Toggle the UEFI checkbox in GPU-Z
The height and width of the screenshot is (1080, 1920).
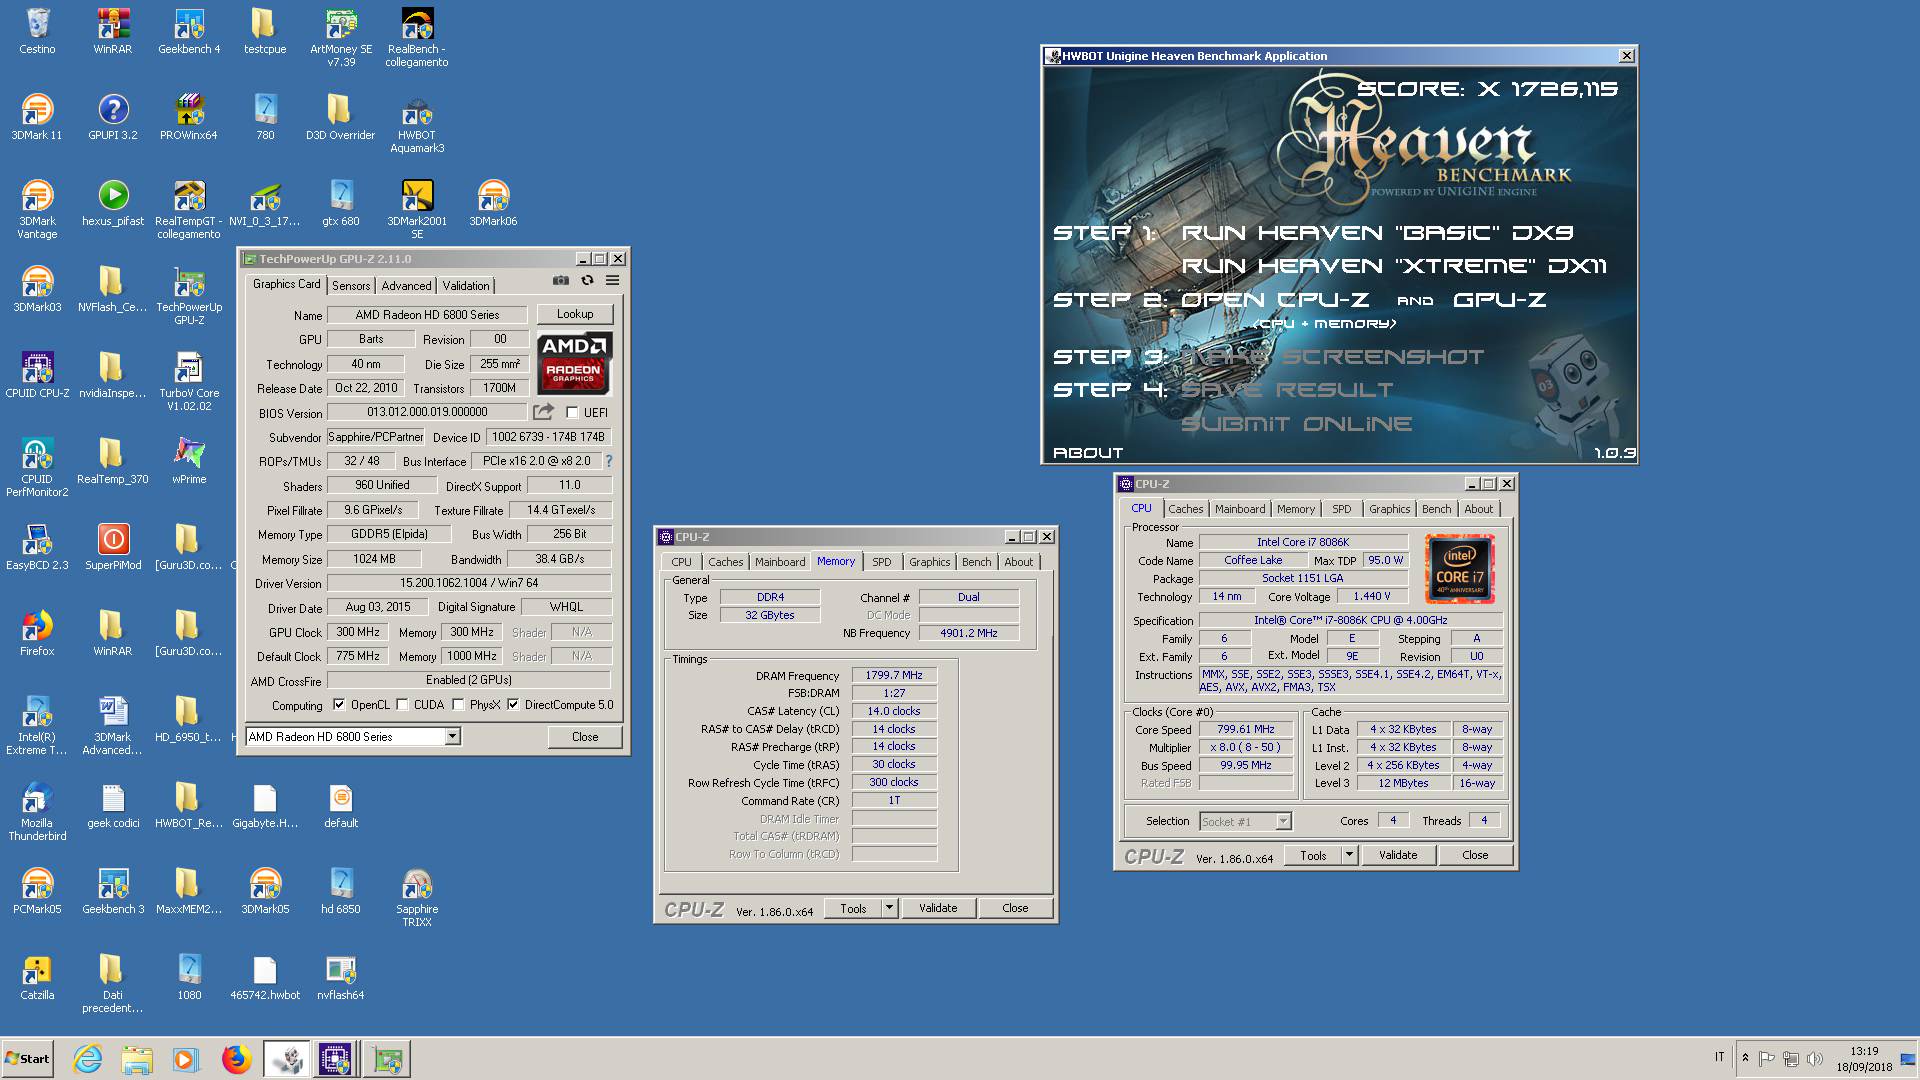pos(572,412)
